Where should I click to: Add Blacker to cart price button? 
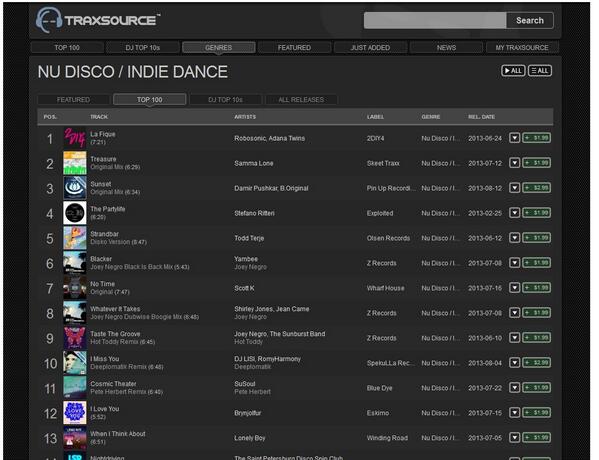pos(536,263)
